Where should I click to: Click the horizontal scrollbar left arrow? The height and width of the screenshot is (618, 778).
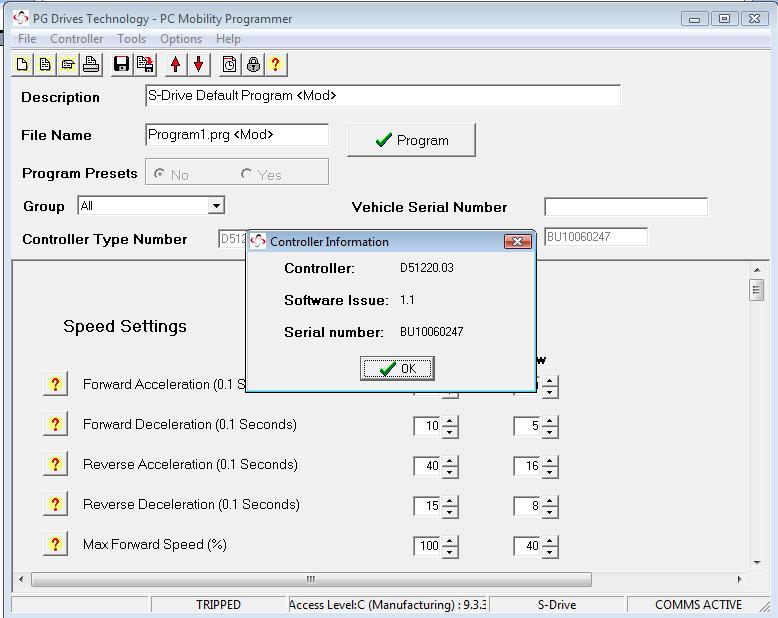coord(21,579)
